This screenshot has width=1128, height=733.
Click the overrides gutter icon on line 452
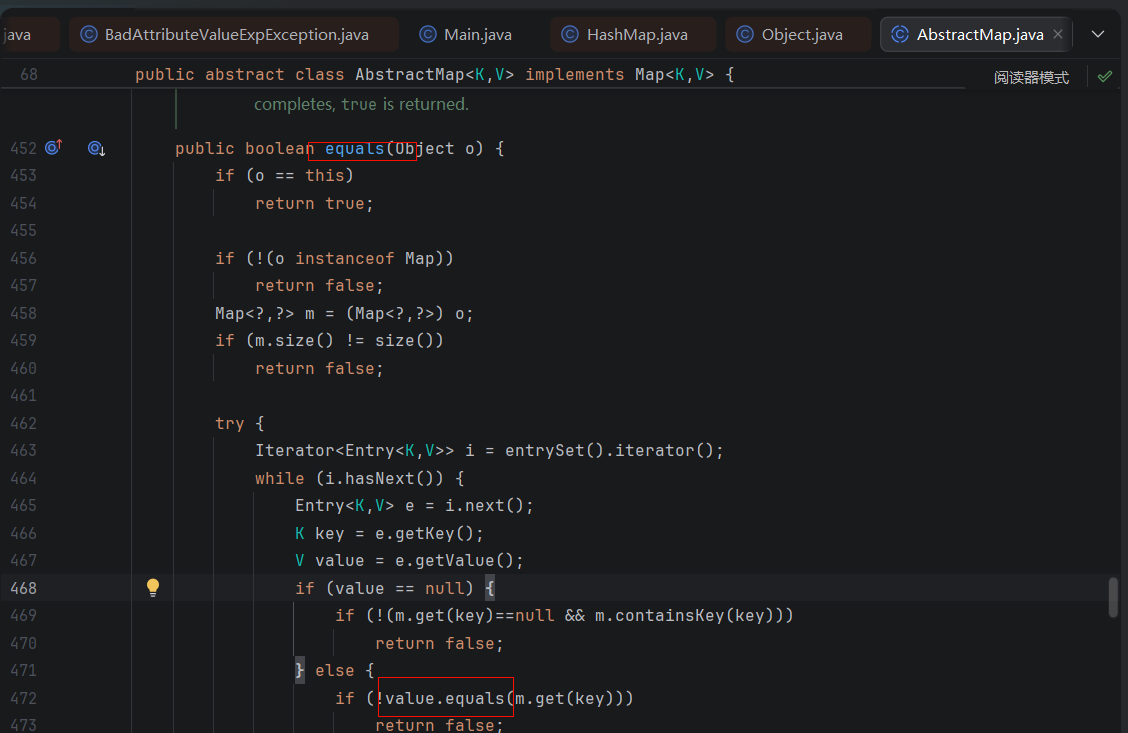tap(53, 148)
